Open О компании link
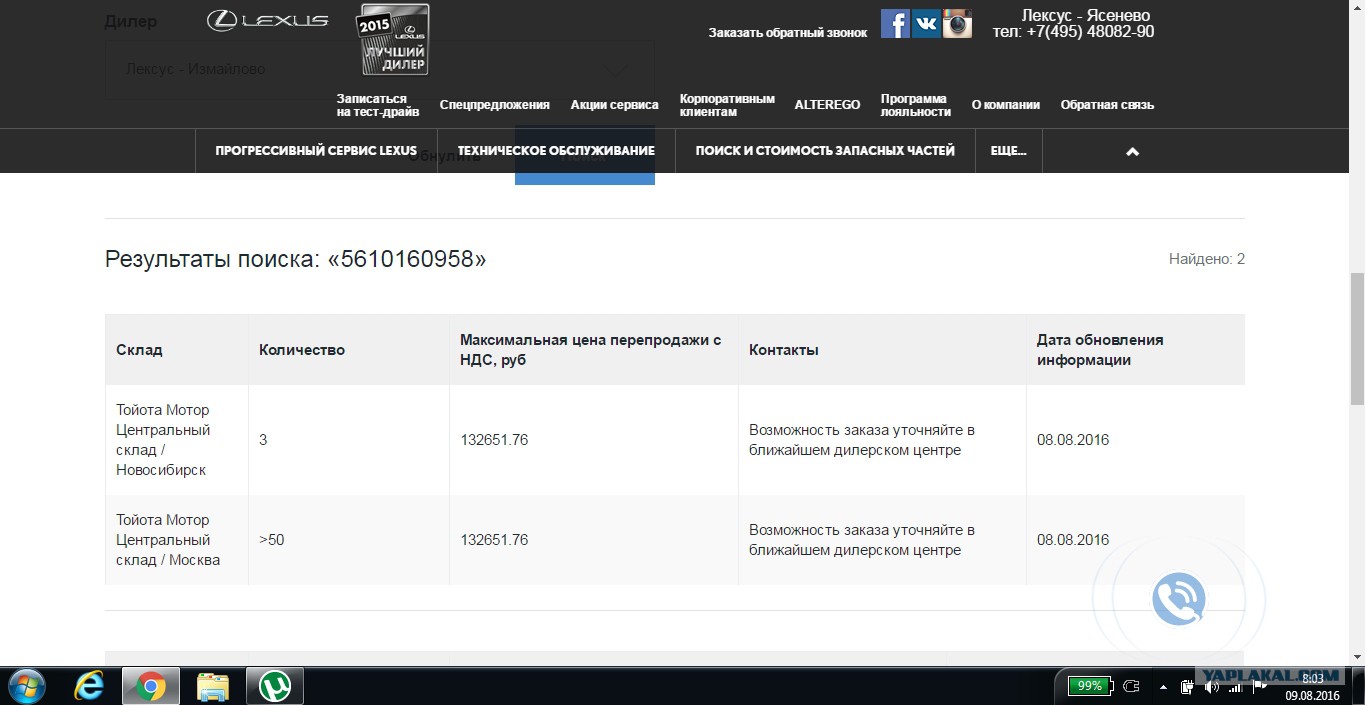Image resolution: width=1365 pixels, height=705 pixels. pos(1006,105)
